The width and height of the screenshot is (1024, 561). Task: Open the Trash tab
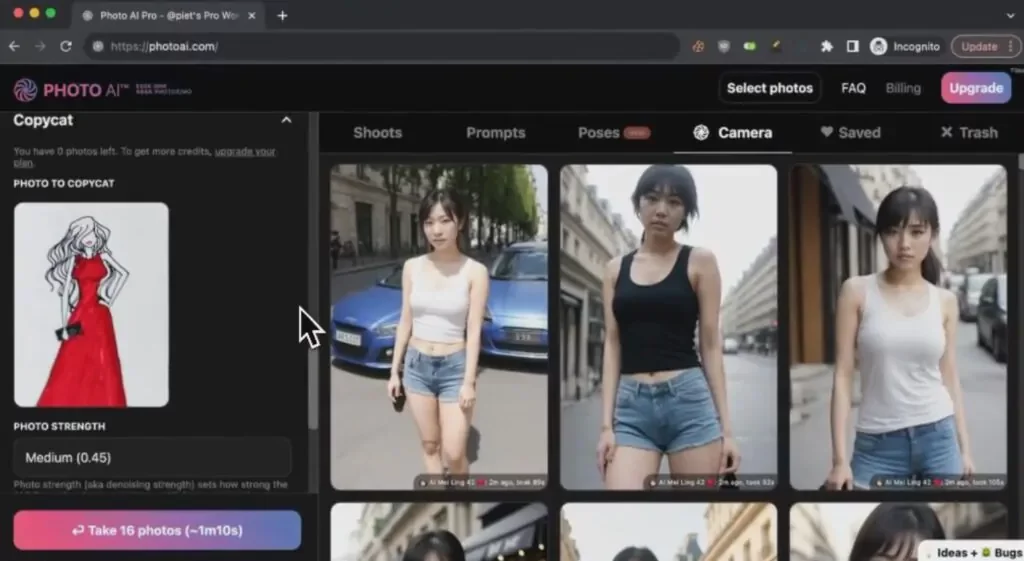click(x=968, y=132)
